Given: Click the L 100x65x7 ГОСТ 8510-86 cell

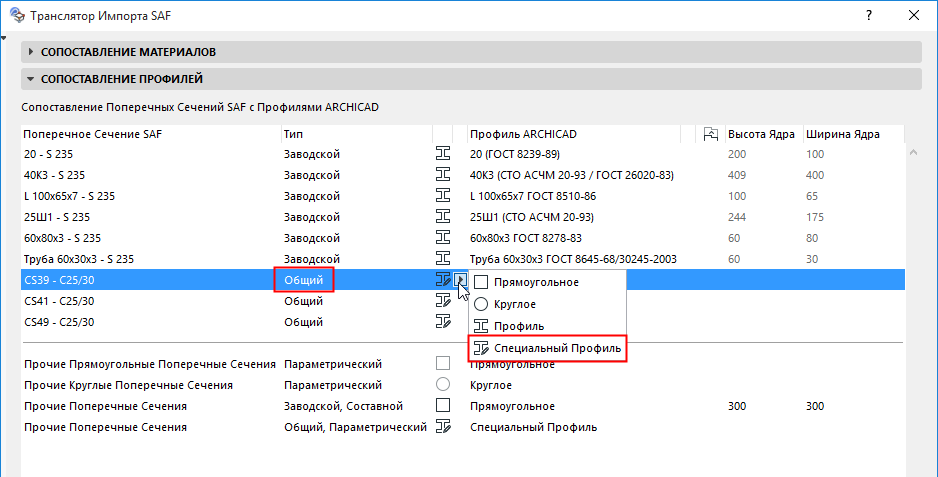Looking at the screenshot, I should pyautogui.click(x=532, y=196).
